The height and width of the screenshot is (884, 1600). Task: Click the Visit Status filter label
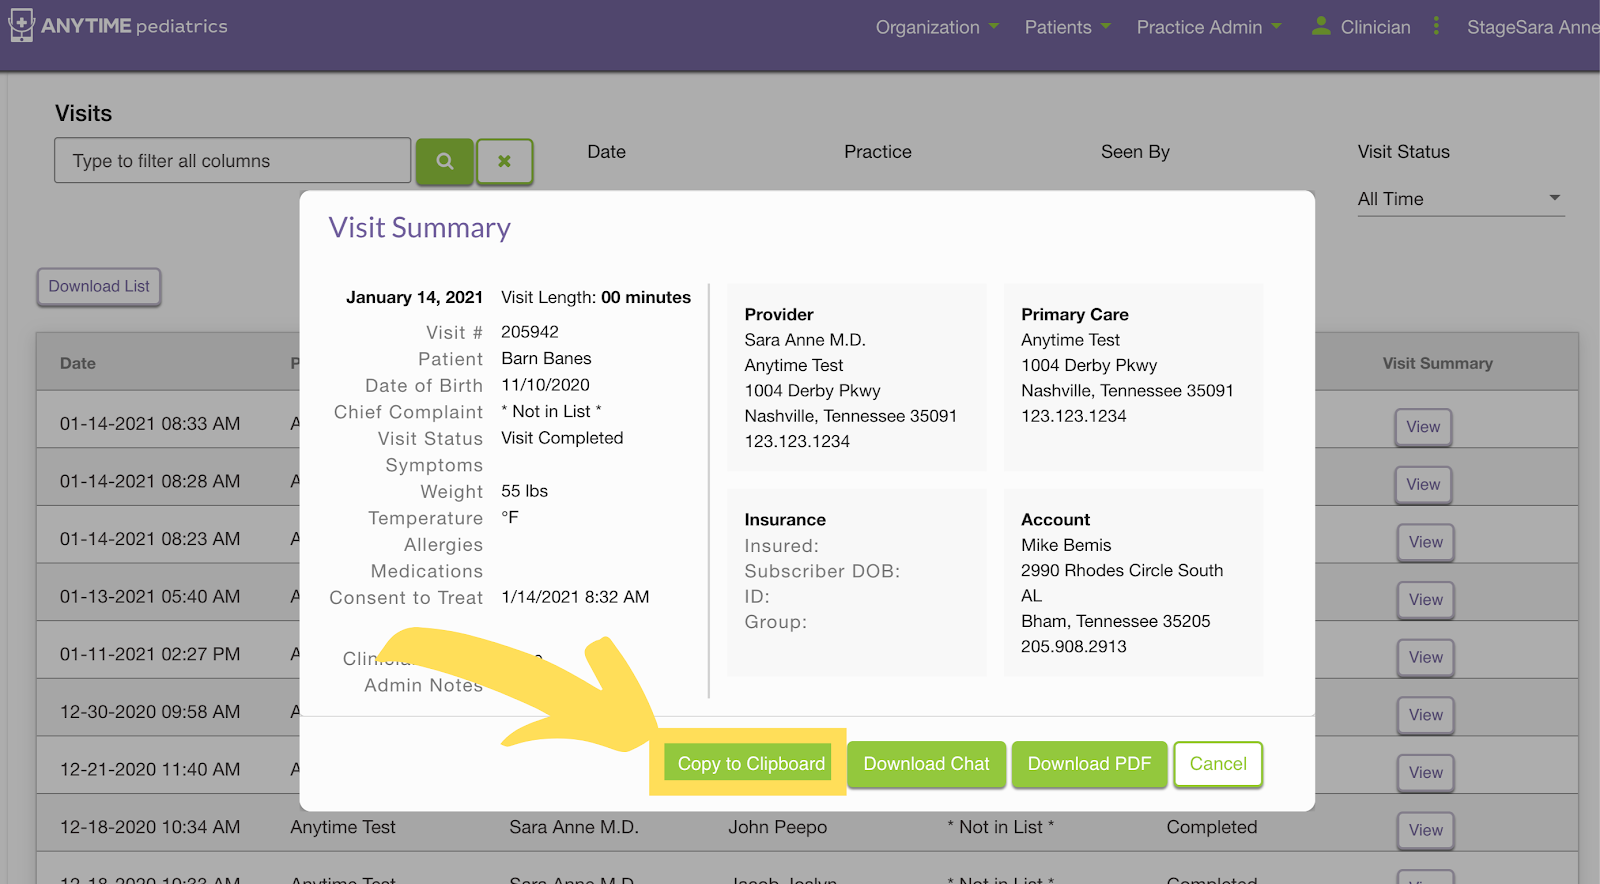point(1403,152)
